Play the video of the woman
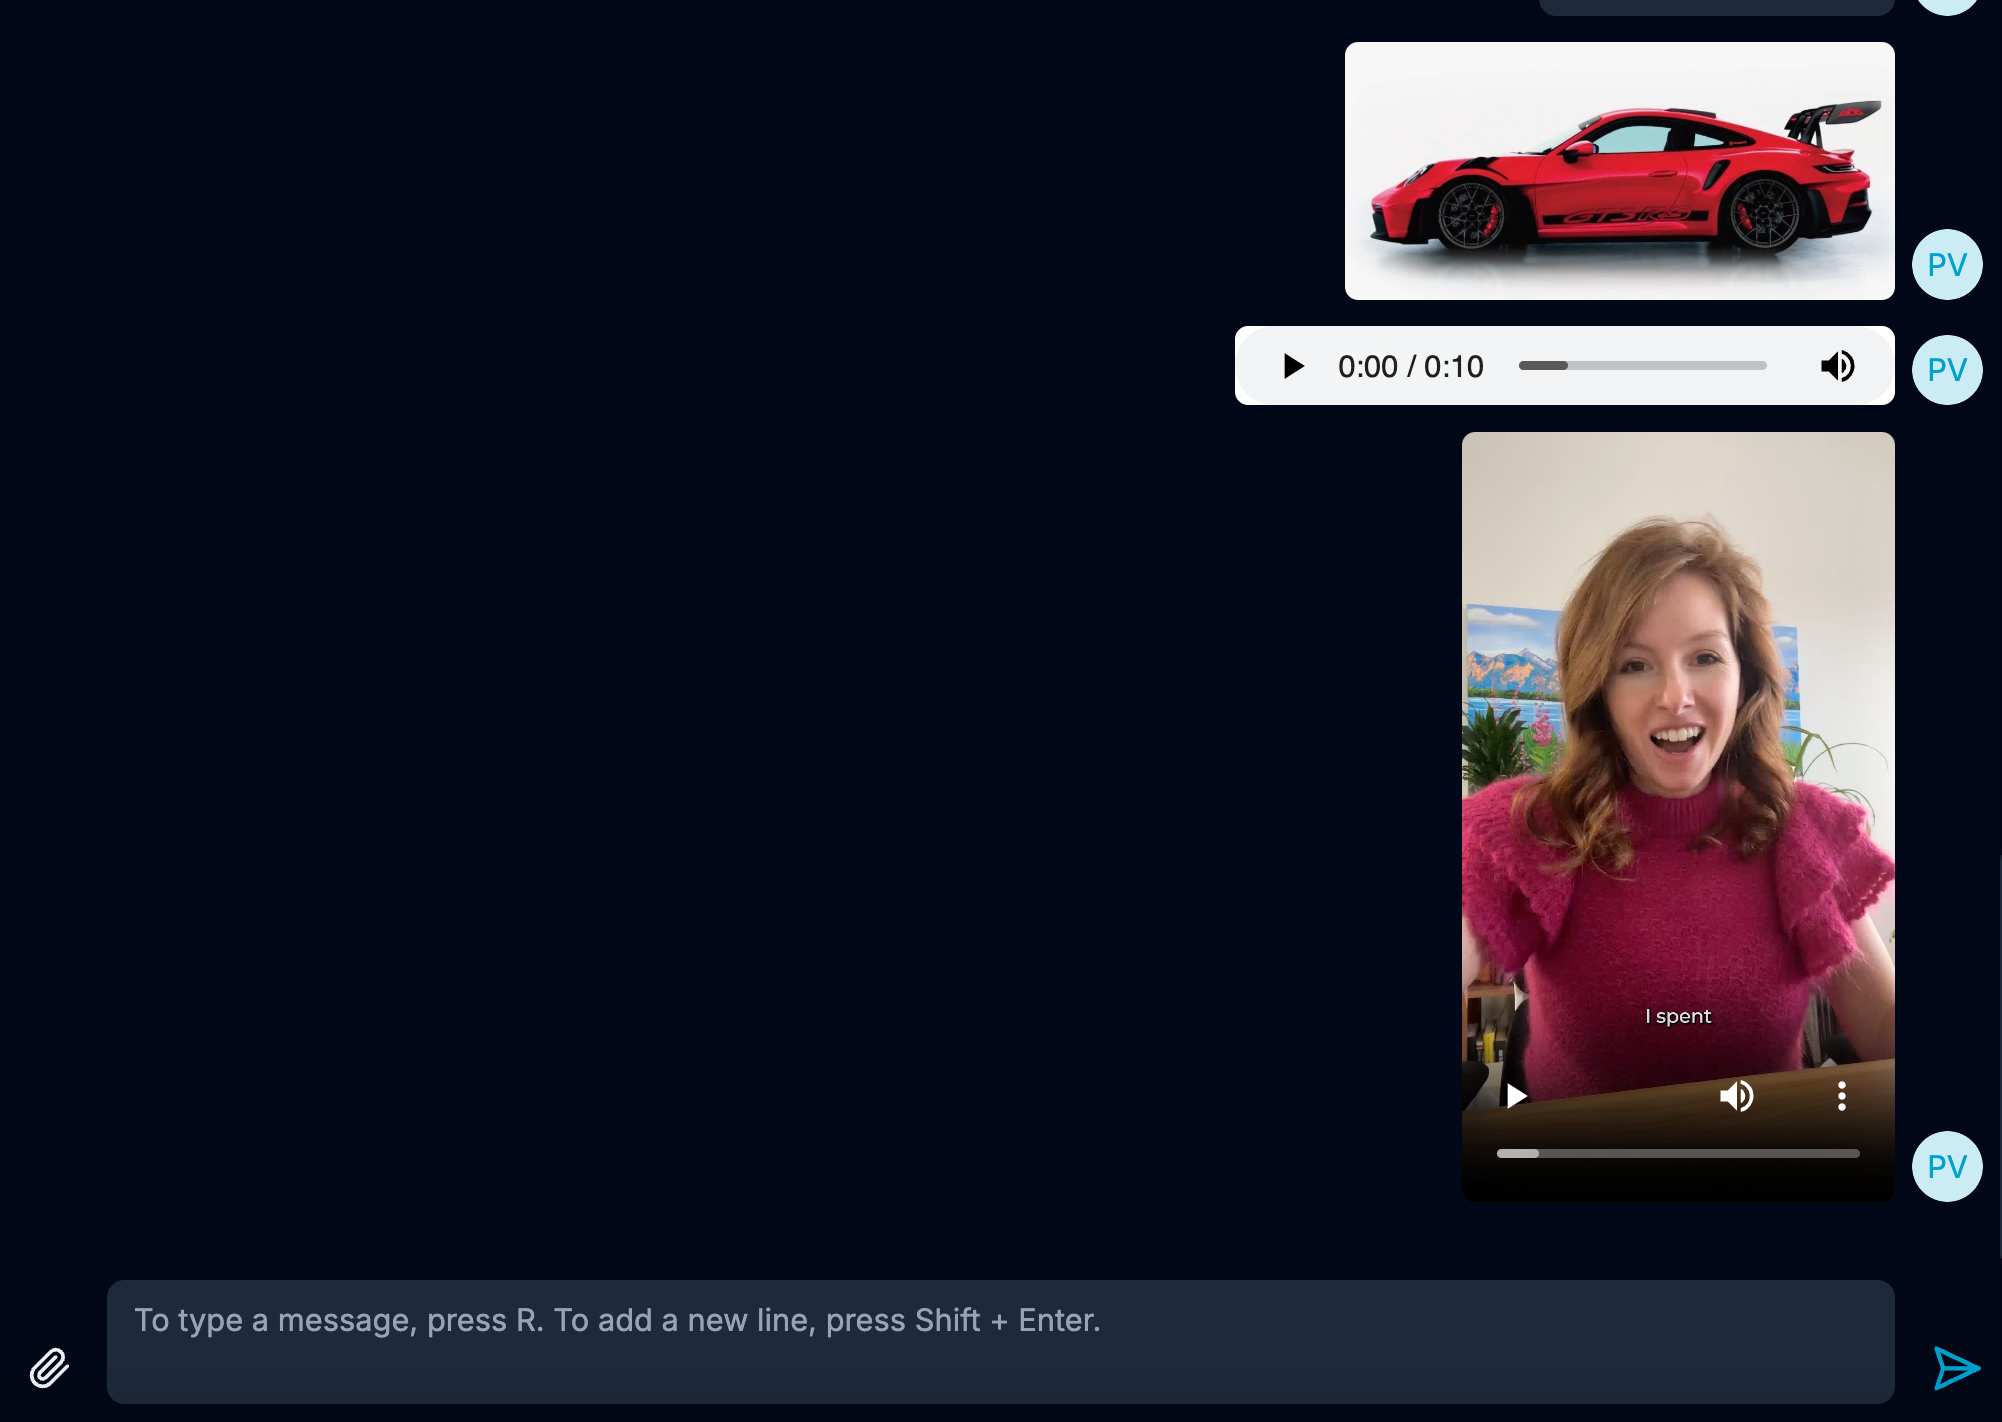Screen dimensions: 2002x1422 tap(1516, 1096)
